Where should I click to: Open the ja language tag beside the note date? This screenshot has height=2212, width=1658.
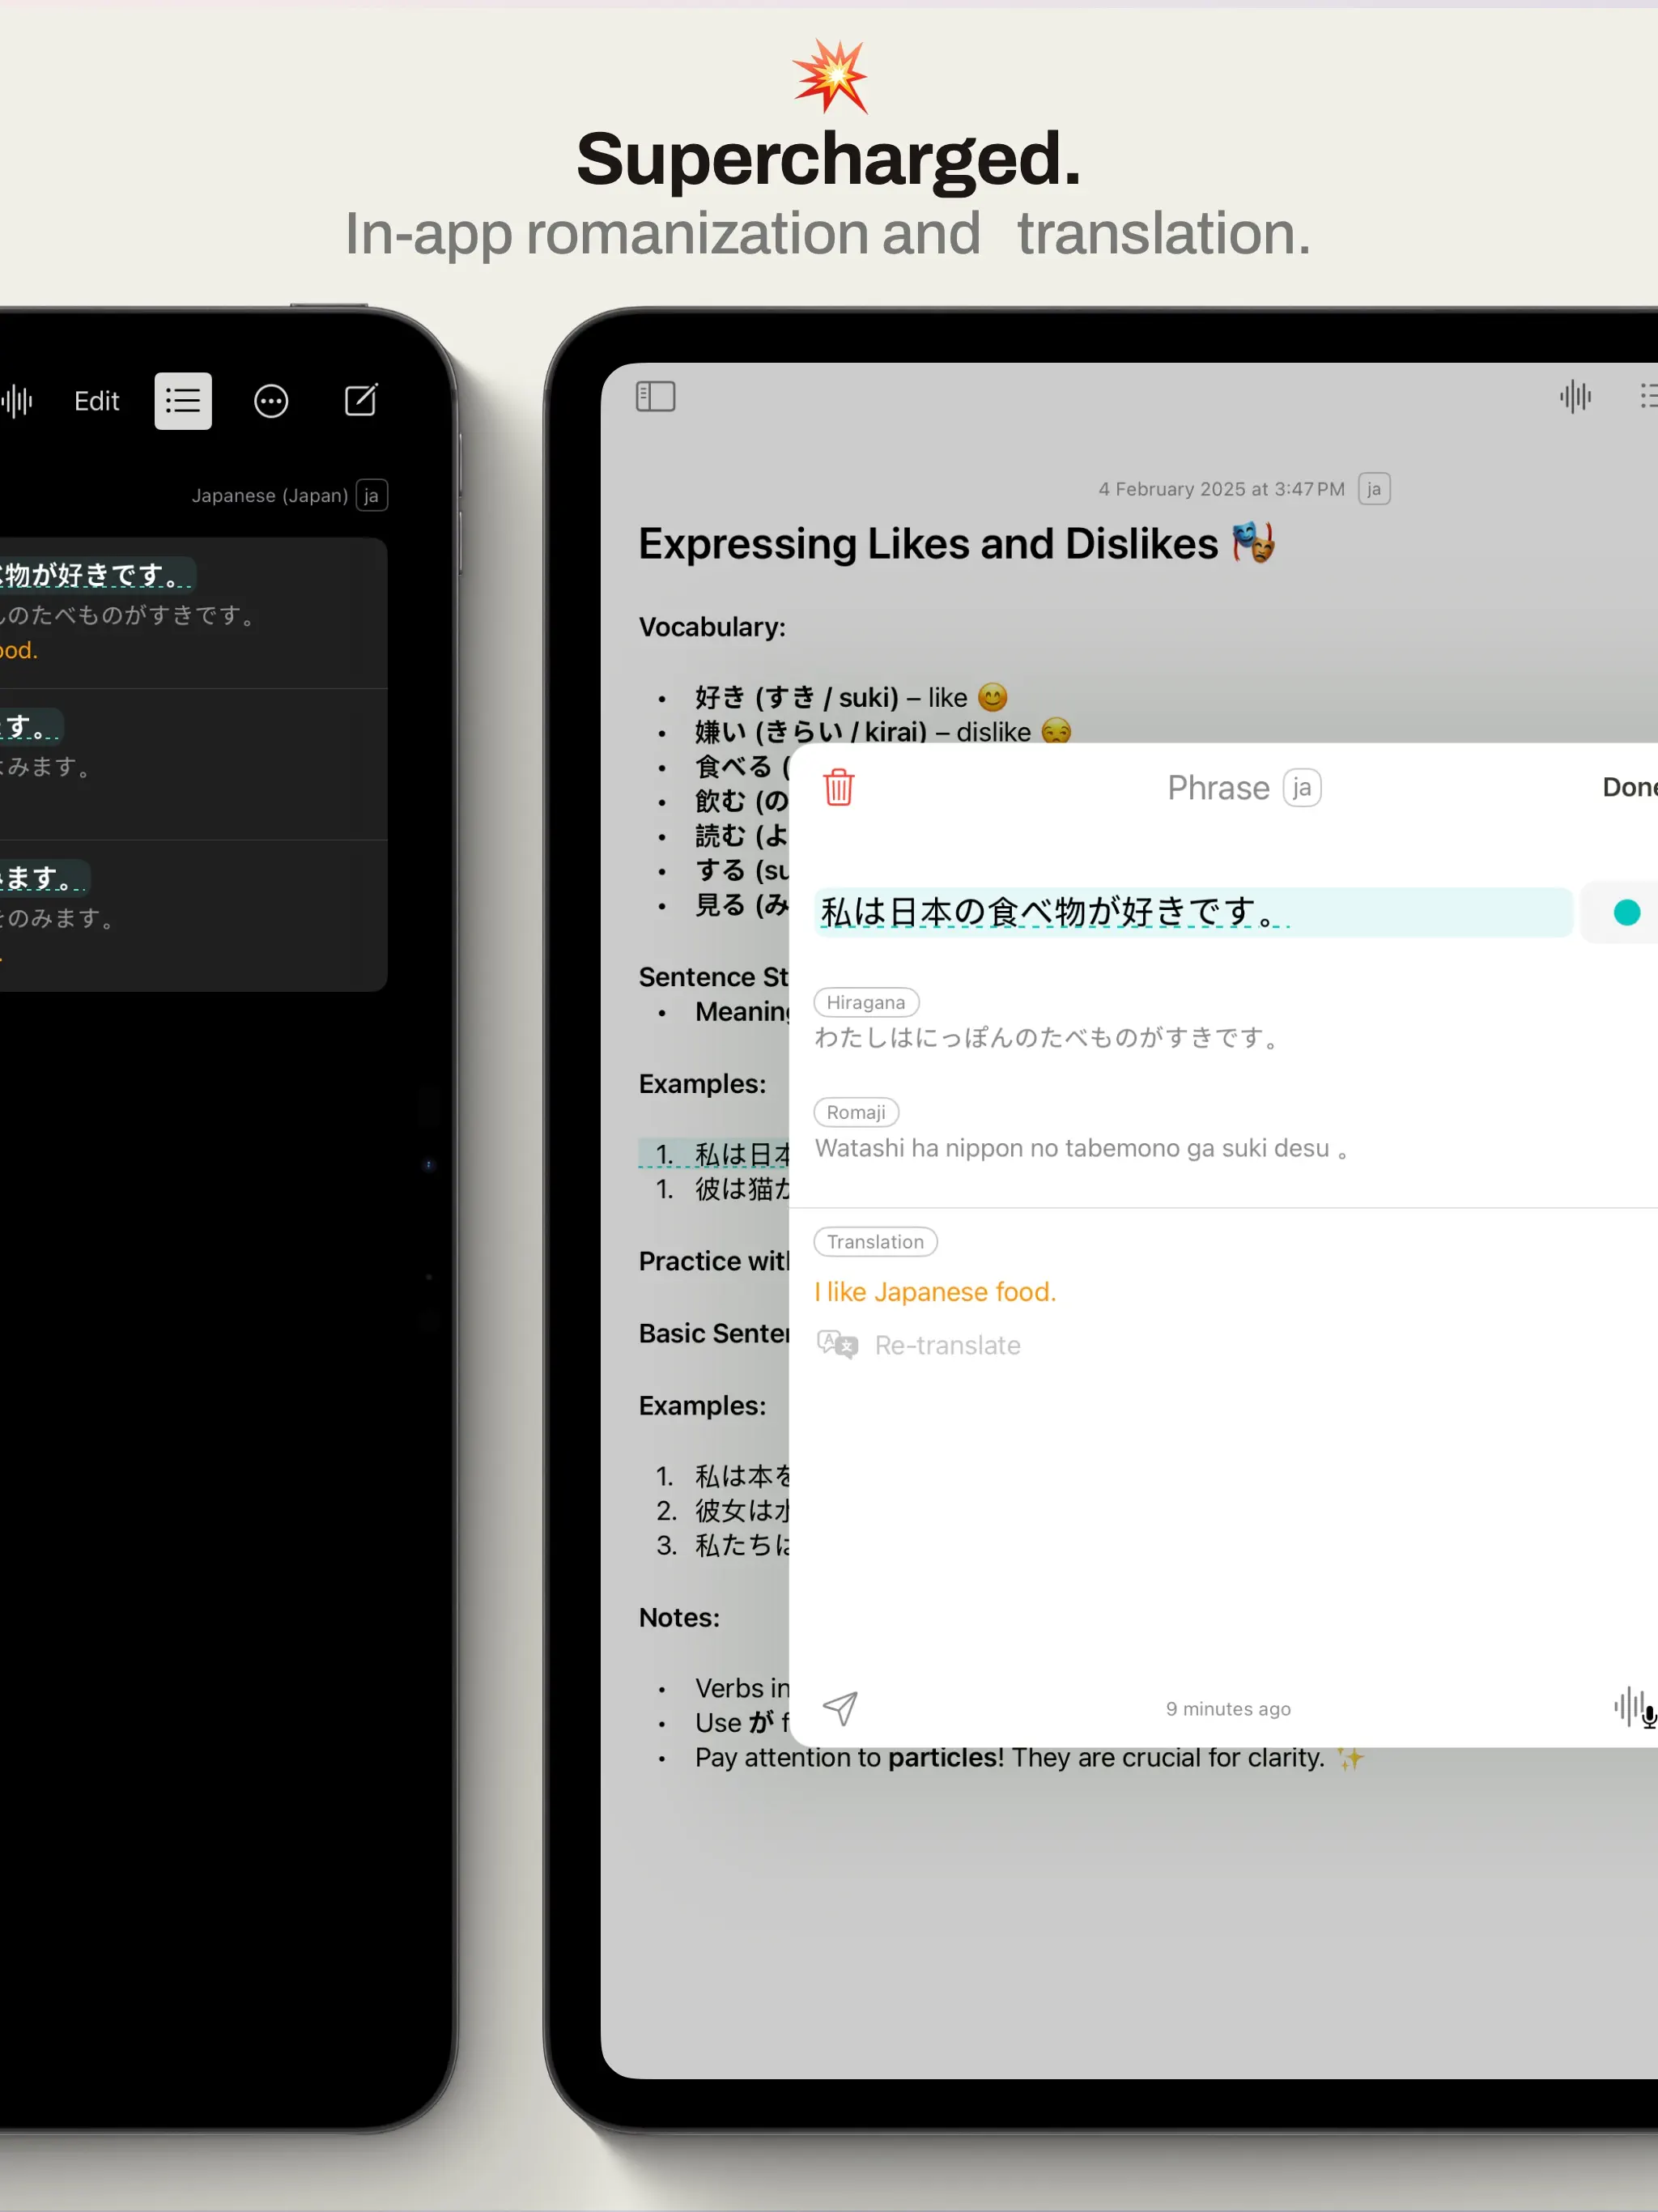pos(1374,489)
